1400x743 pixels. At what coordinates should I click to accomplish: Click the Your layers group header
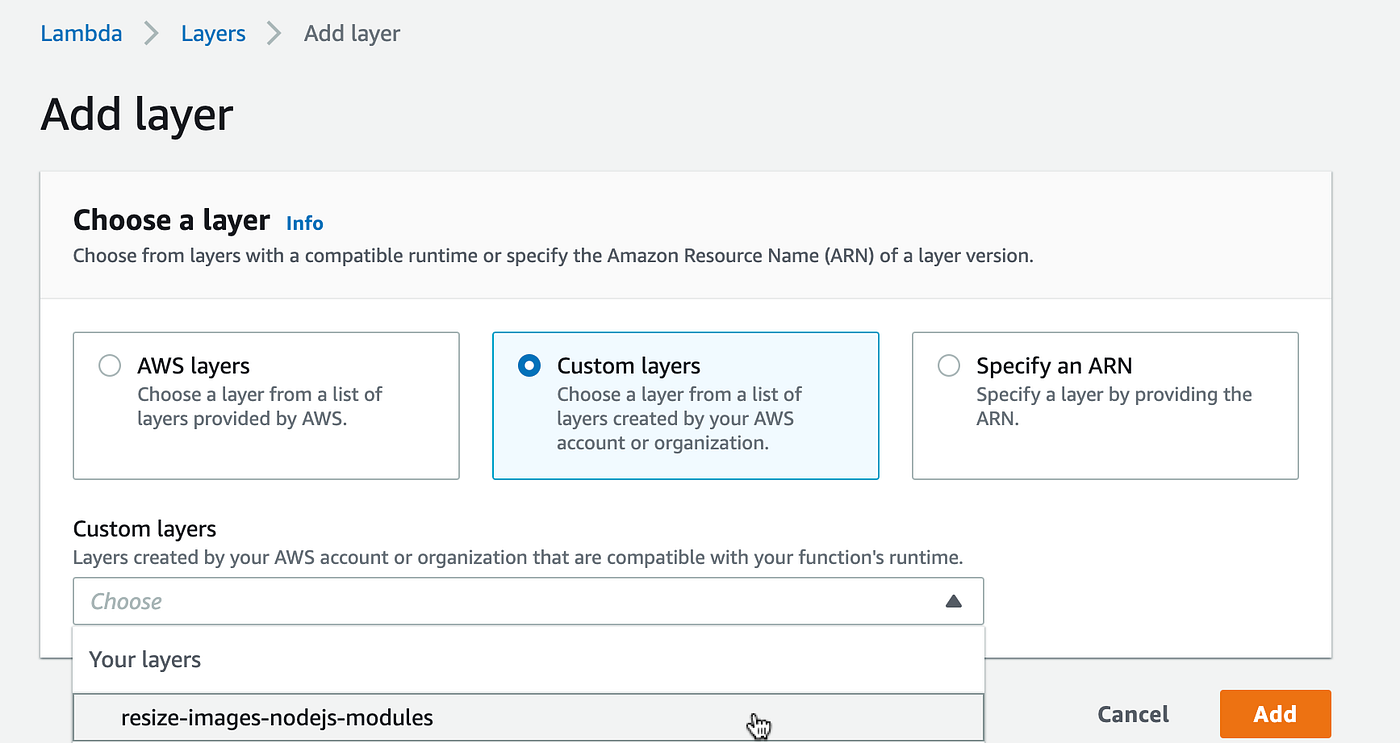click(x=145, y=660)
